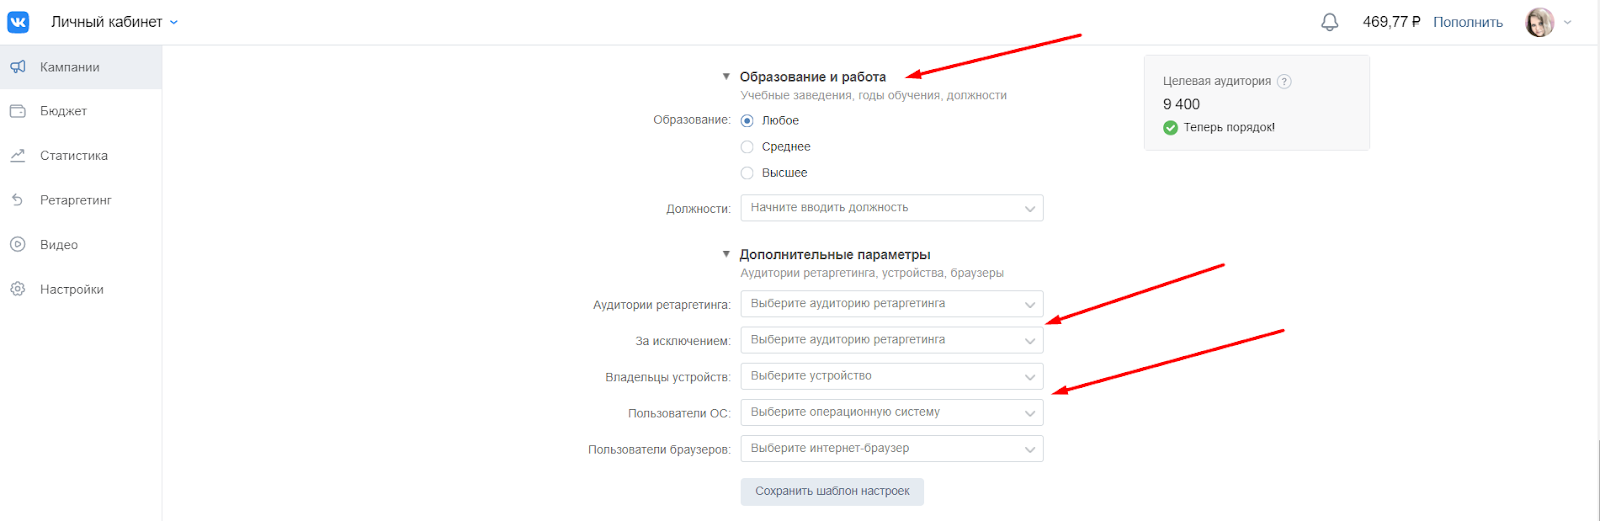Click the Видео play icon
This screenshot has width=1600, height=521.
[x=18, y=245]
